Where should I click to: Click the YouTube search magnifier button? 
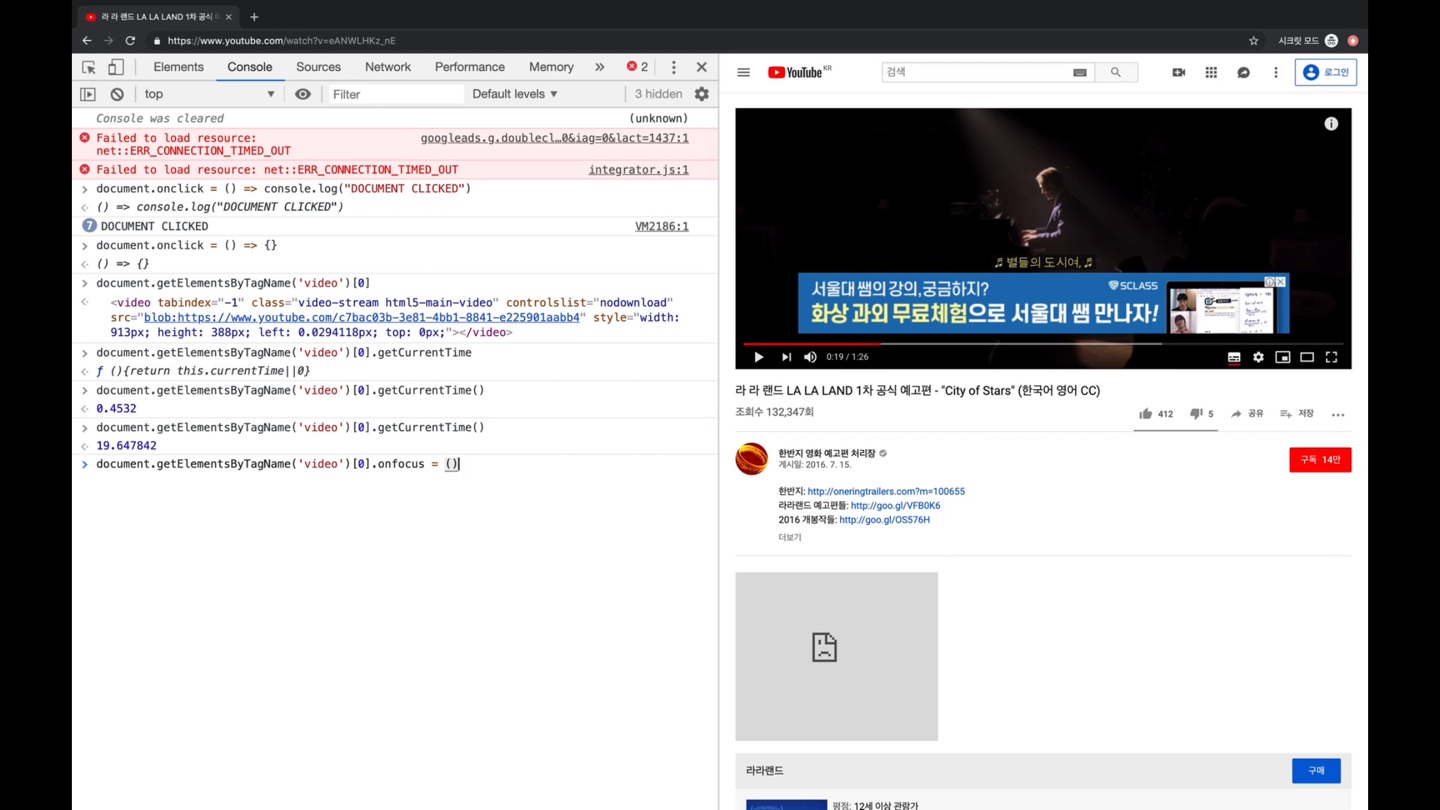[1116, 72]
